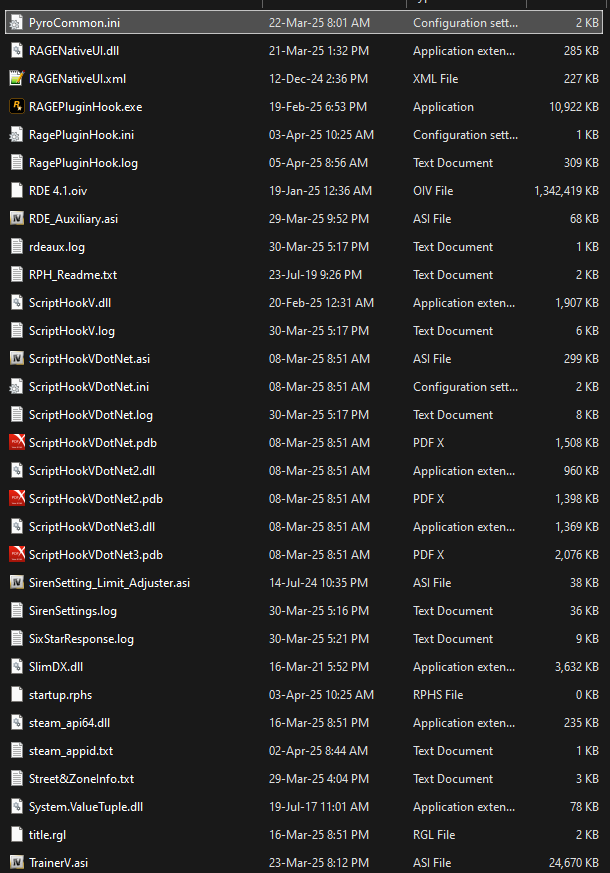Select the file name PyroCommon.ini
Image resolution: width=610 pixels, height=873 pixels.
[74, 23]
